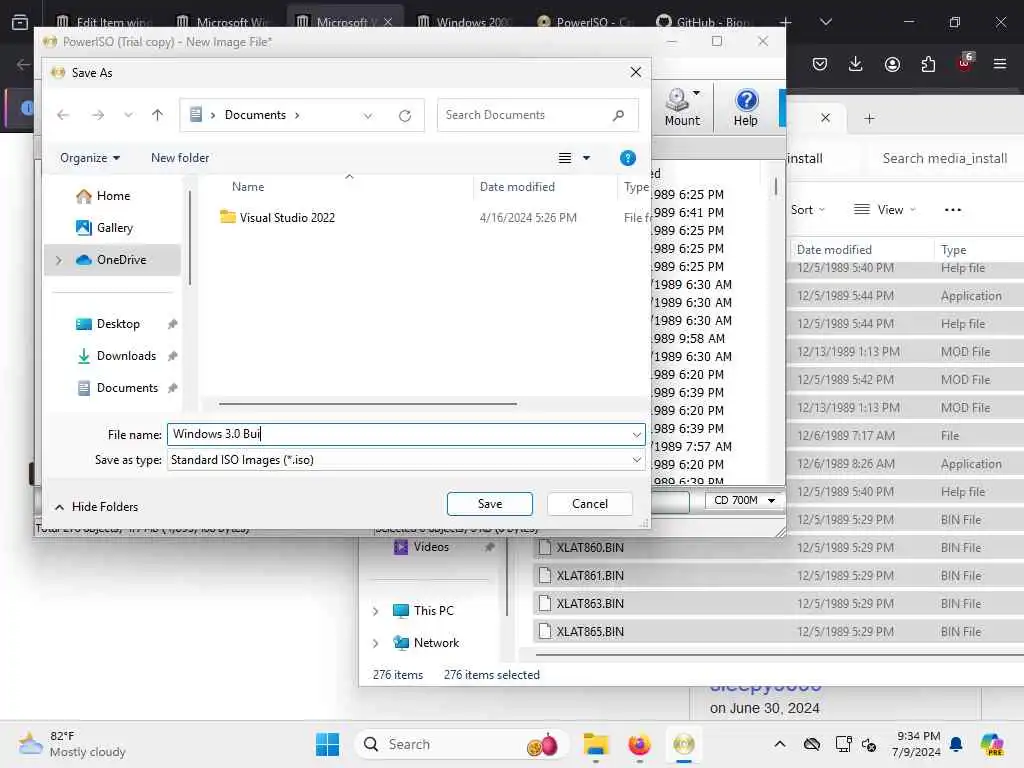Click the New folder button
The height and width of the screenshot is (768, 1024).
pos(180,158)
